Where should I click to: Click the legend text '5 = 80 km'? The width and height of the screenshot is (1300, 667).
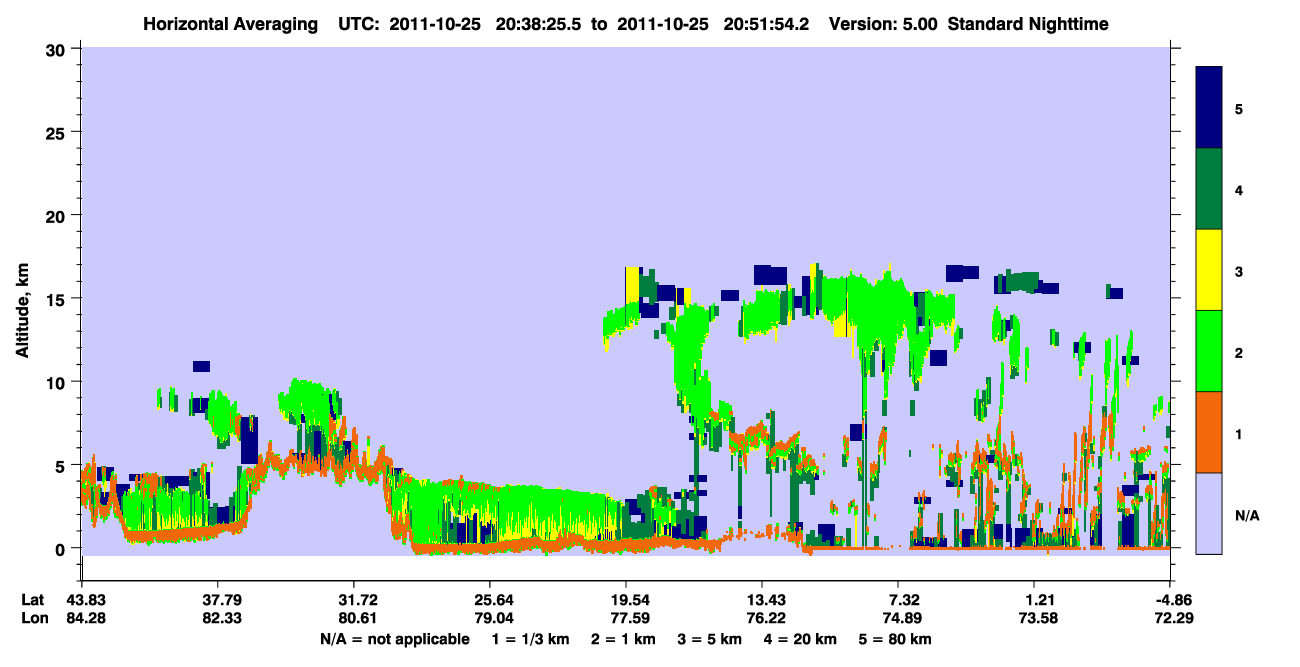click(895, 639)
